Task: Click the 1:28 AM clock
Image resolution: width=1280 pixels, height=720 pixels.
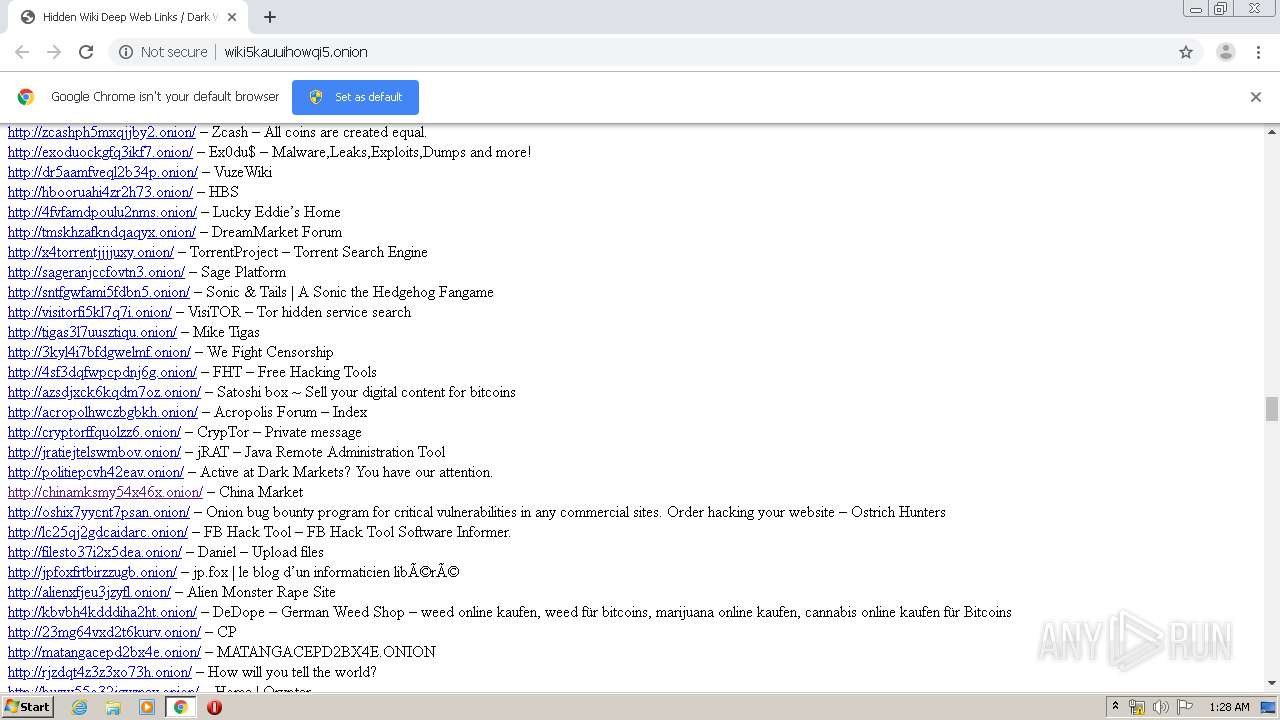Action: click(x=1229, y=707)
